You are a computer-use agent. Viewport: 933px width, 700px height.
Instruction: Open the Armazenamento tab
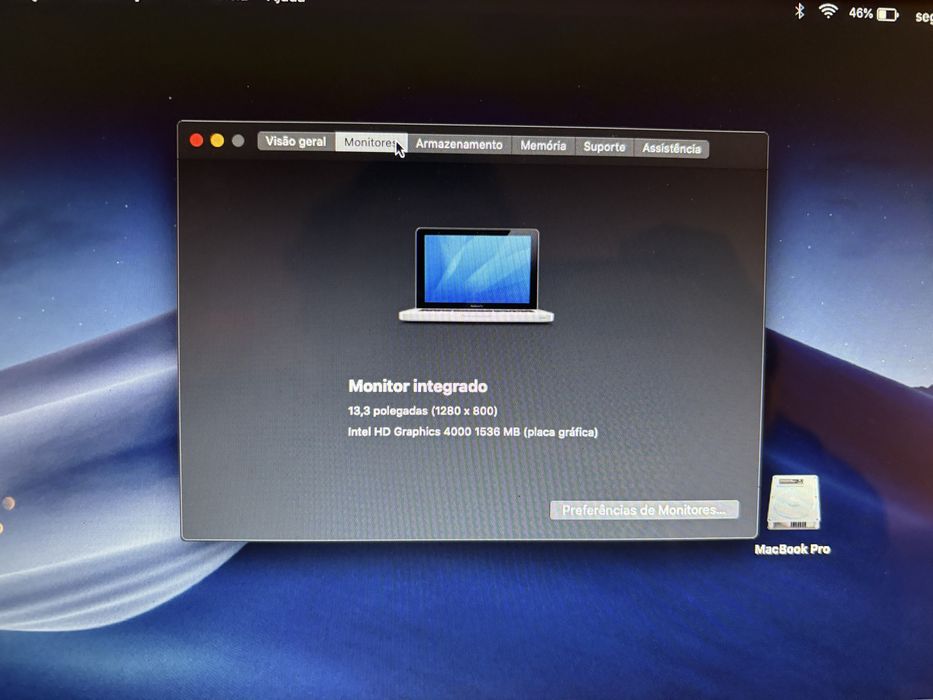coord(459,145)
